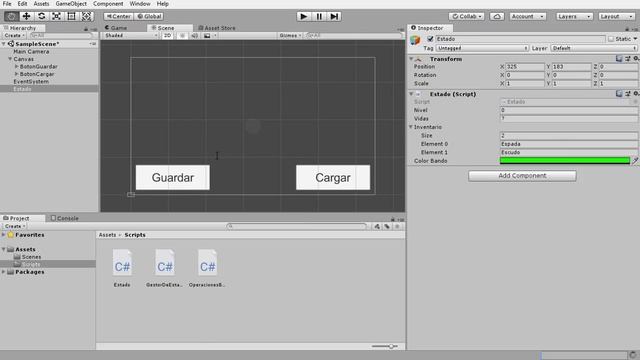Toggle Center pivot mode
This screenshot has height=360, width=640.
[118, 16]
